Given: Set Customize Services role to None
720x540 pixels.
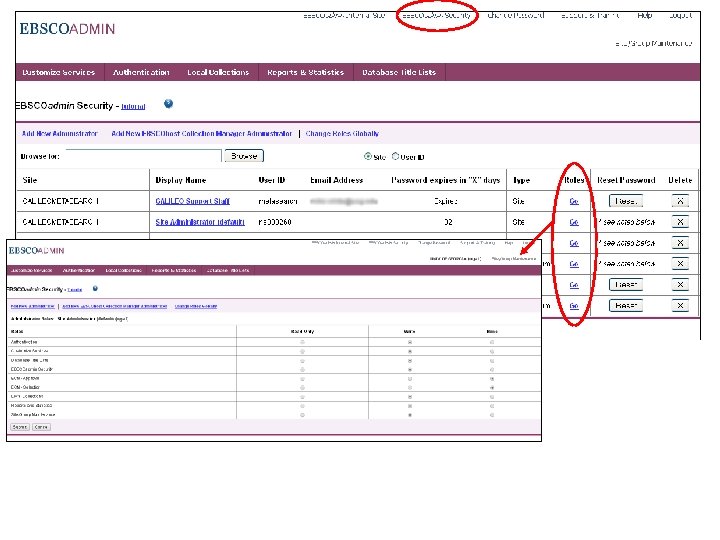Looking at the screenshot, I should (492, 351).
